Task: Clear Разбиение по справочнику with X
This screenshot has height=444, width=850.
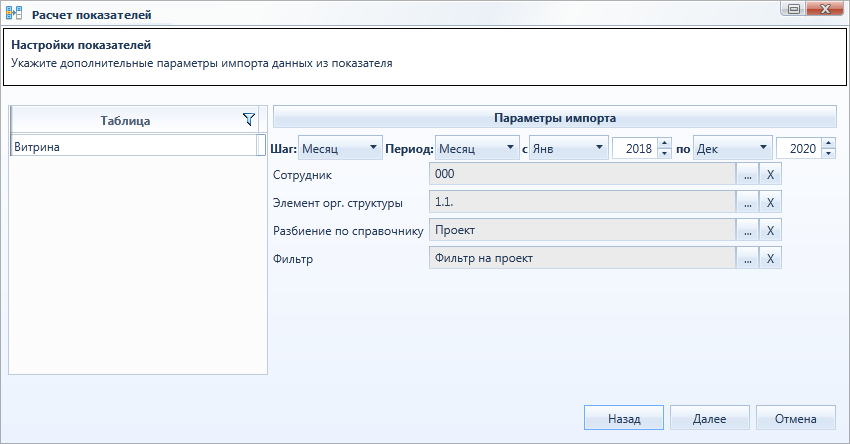Action: [770, 230]
